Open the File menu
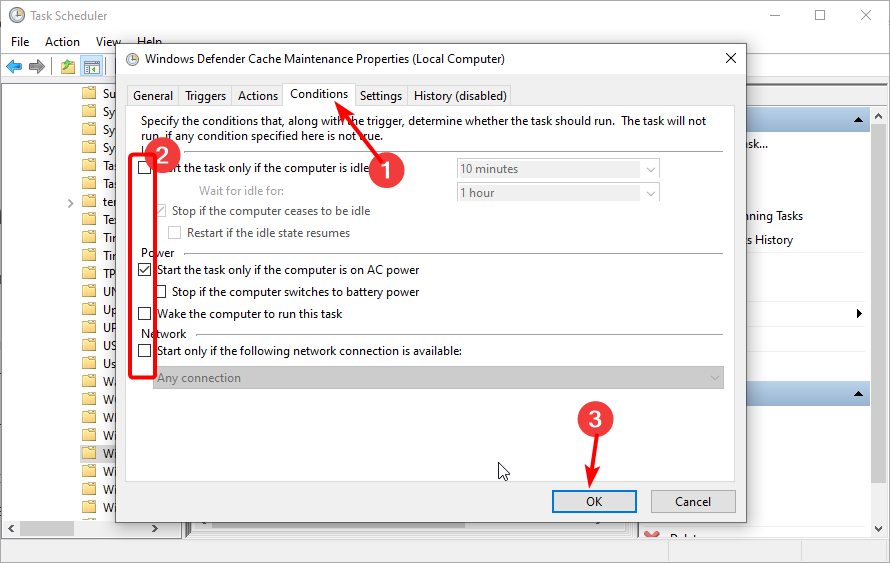Viewport: 890px width, 563px height. (x=20, y=41)
